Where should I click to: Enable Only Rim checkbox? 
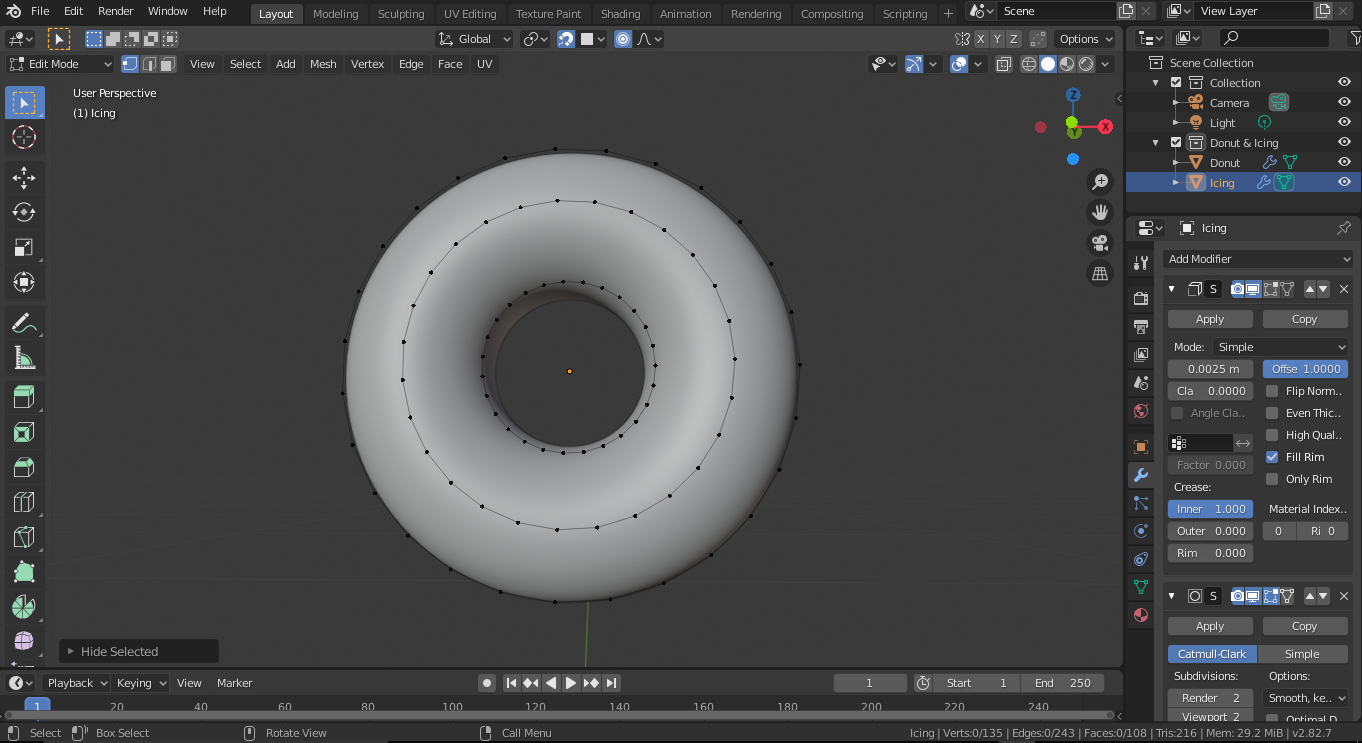pyautogui.click(x=1272, y=479)
